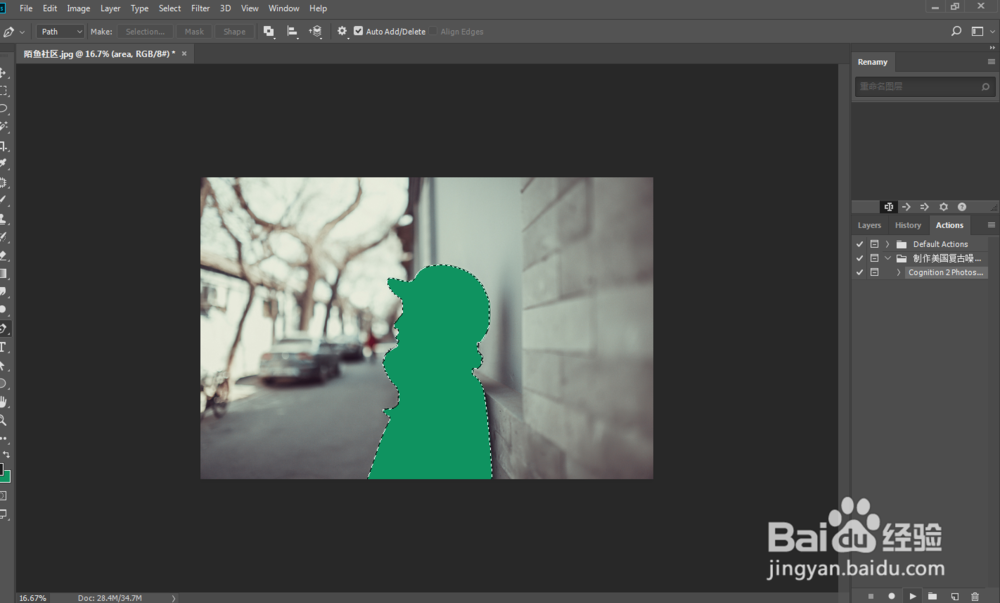Delete the selected action
The image size is (1000, 603).
coord(974,596)
